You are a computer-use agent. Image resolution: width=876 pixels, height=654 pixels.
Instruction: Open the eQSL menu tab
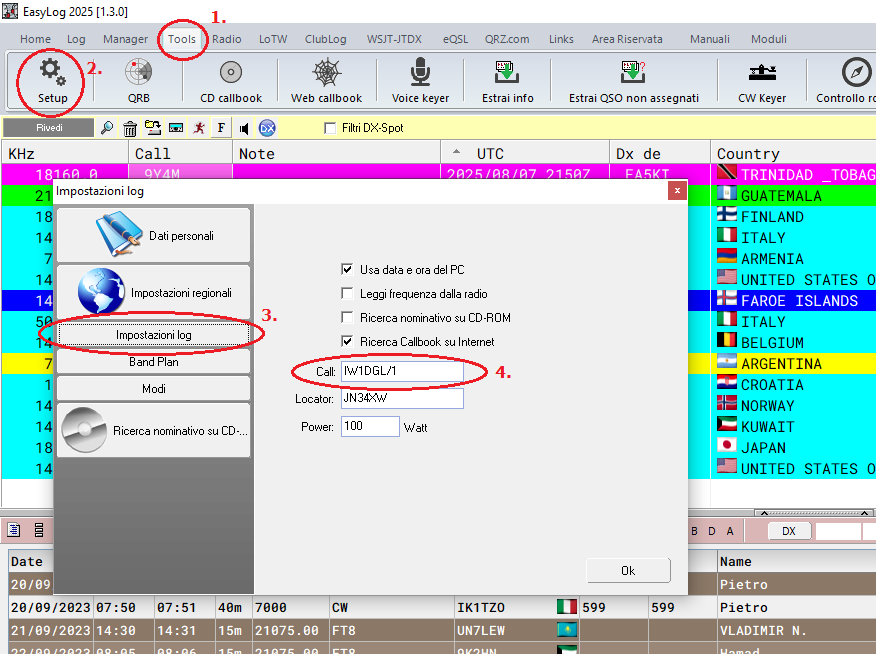coord(455,39)
